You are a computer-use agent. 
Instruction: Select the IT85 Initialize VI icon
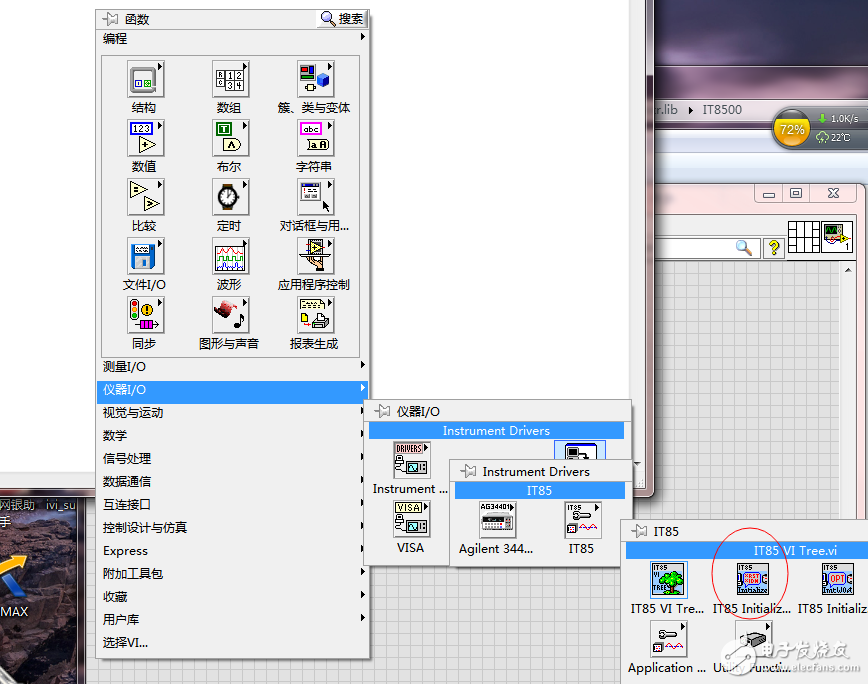(753, 579)
